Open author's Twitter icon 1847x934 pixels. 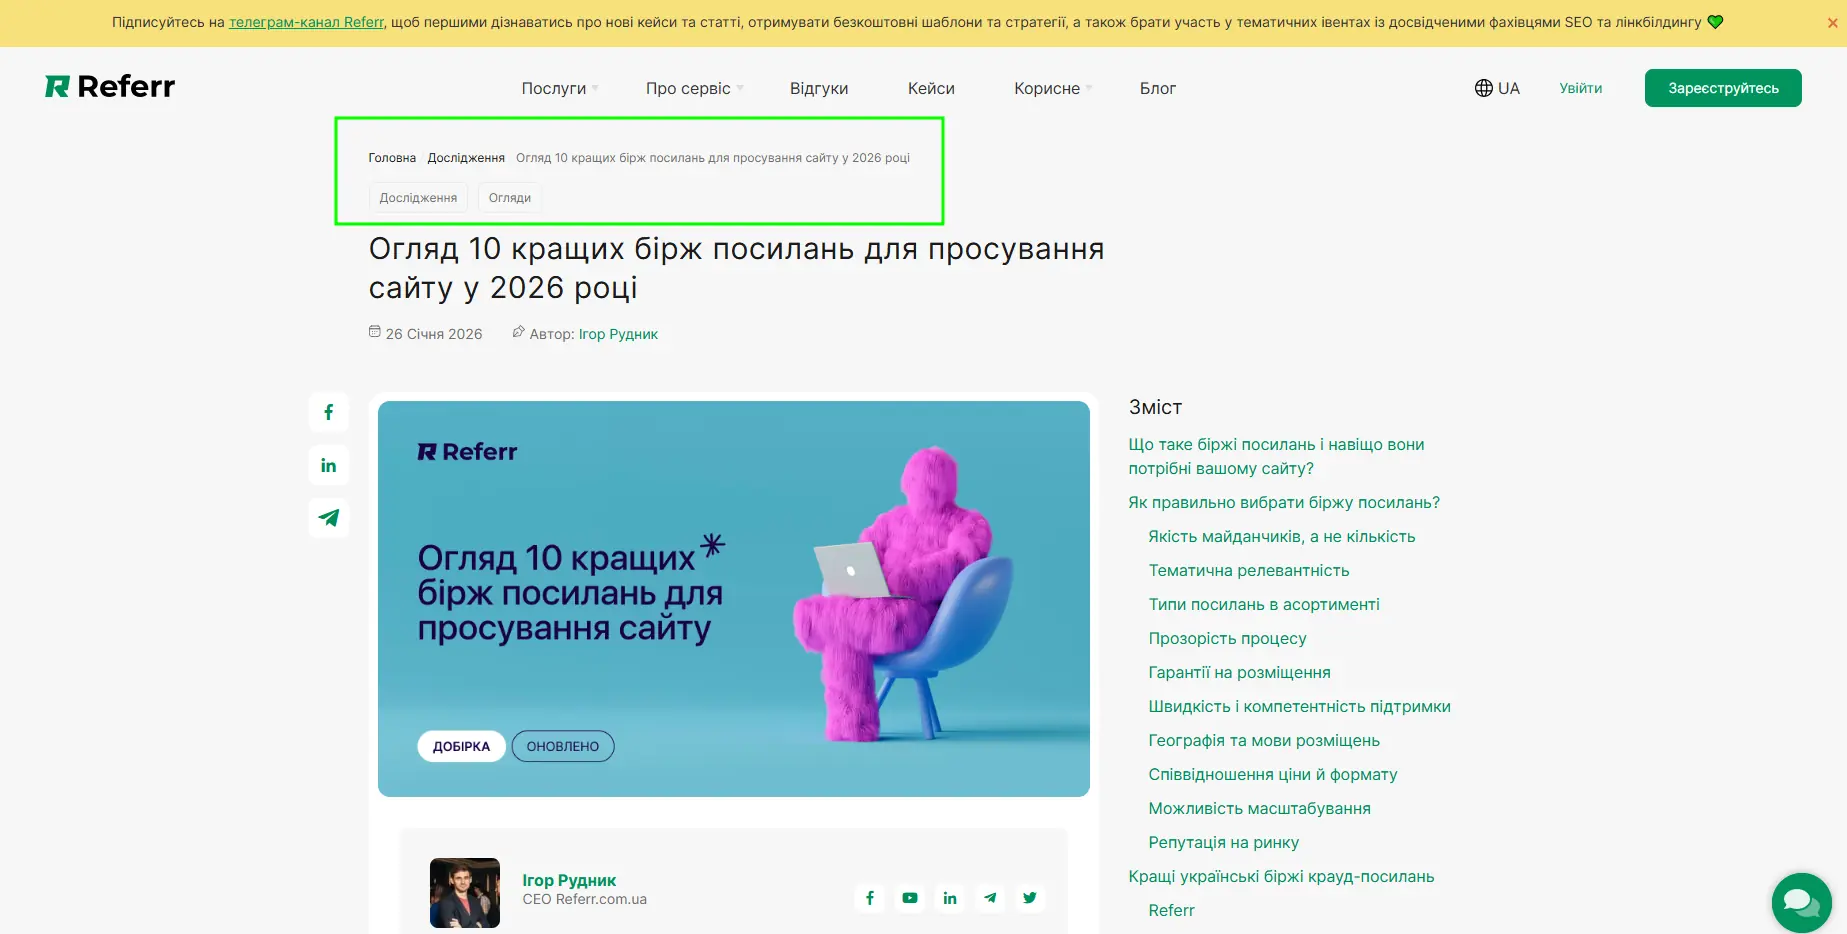pyautogui.click(x=1029, y=897)
